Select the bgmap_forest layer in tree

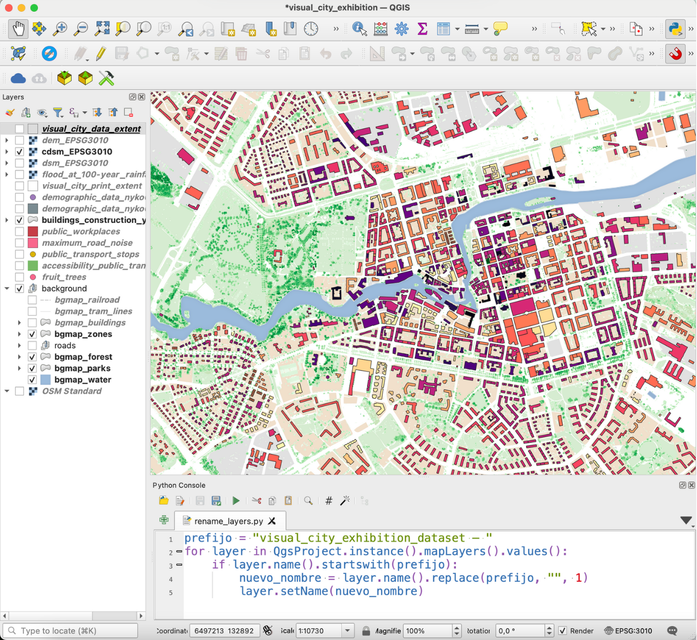click(x=83, y=357)
